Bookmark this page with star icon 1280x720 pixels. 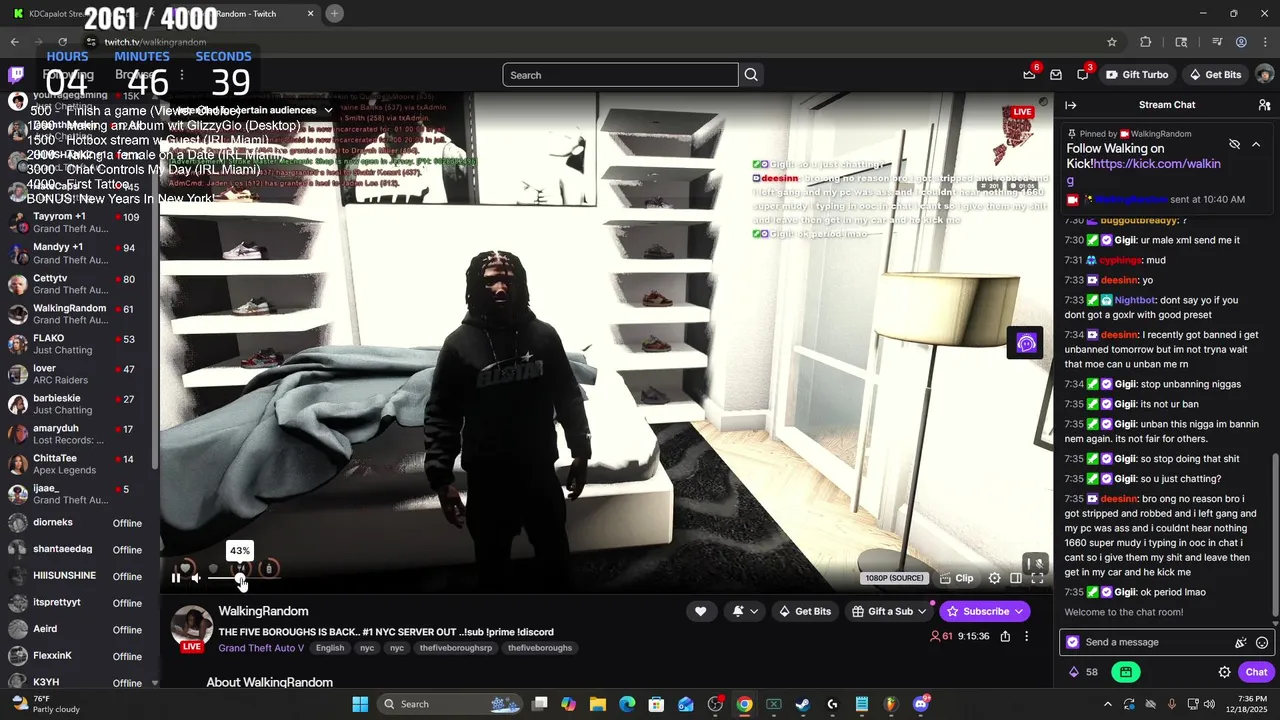tap(1111, 42)
